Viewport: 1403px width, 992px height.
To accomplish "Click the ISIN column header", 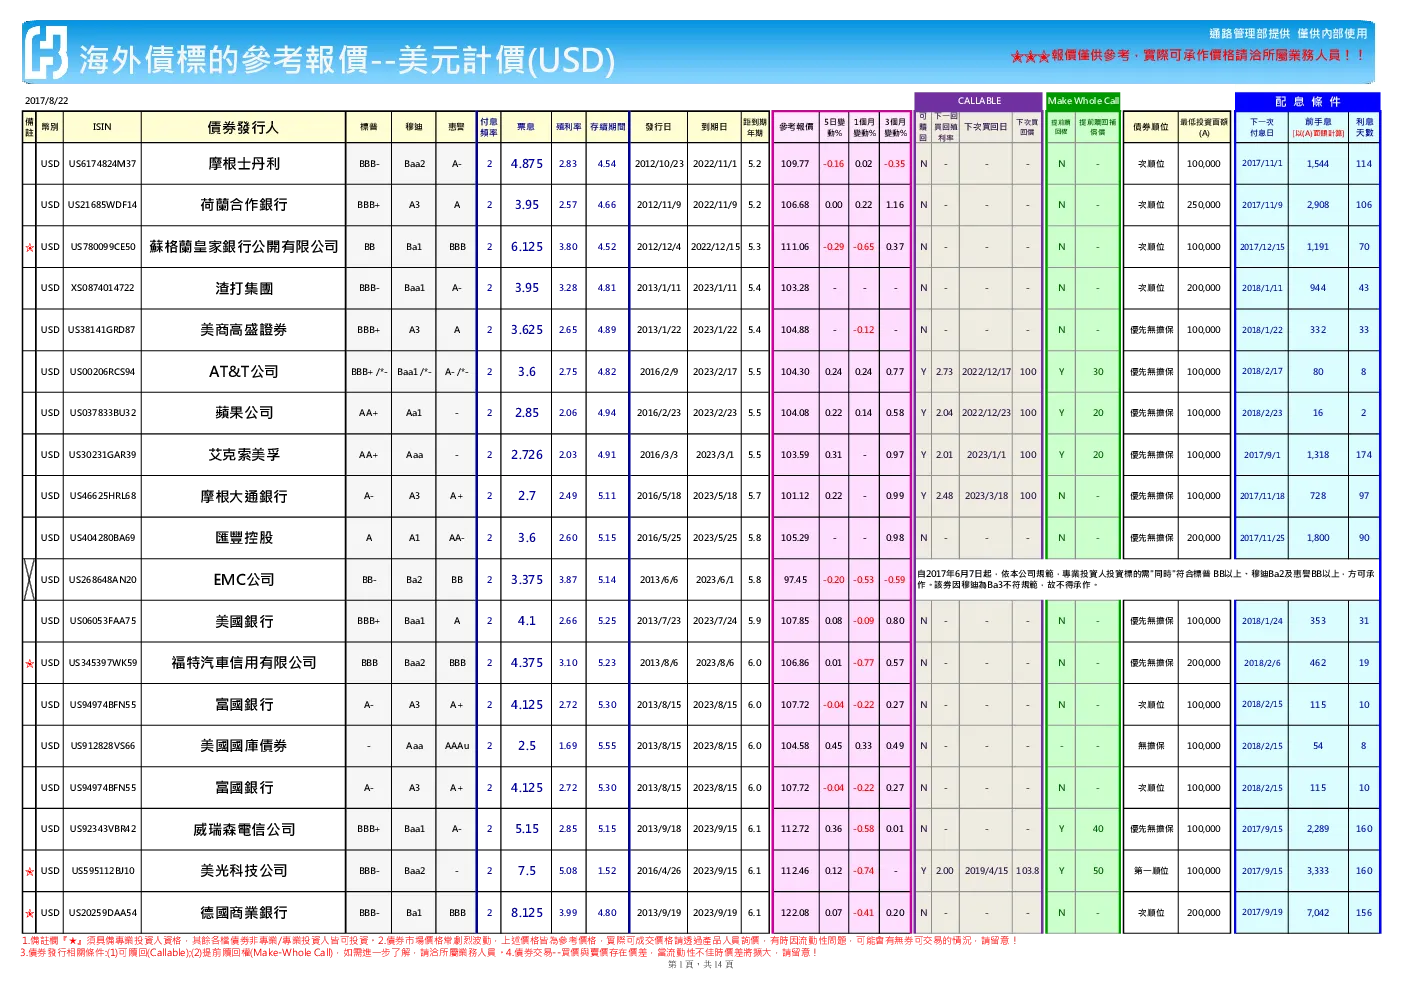I will [102, 127].
